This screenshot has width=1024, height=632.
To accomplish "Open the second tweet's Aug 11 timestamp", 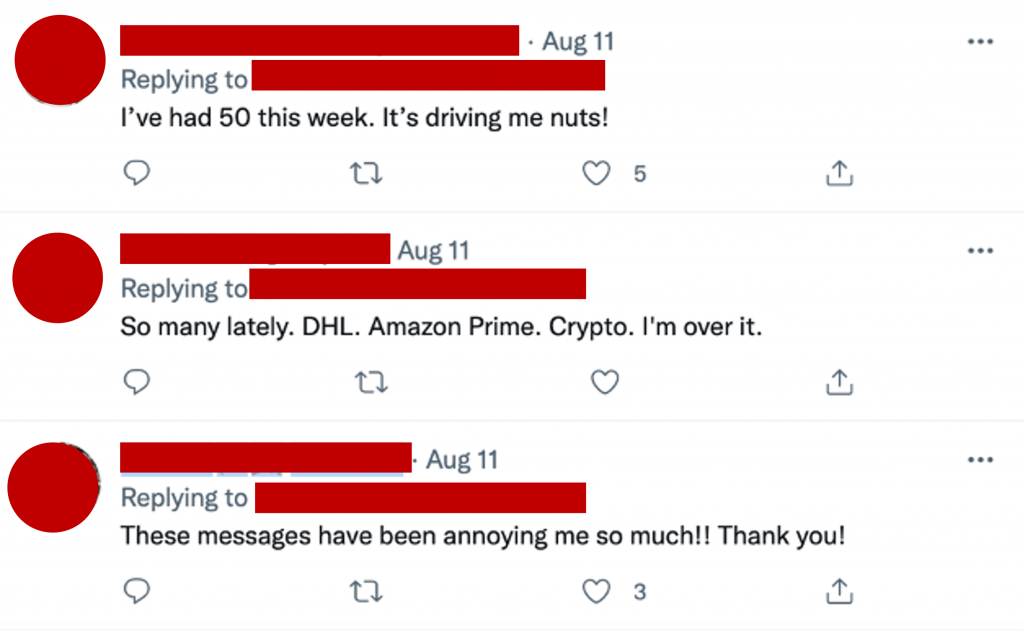I will click(x=433, y=251).
